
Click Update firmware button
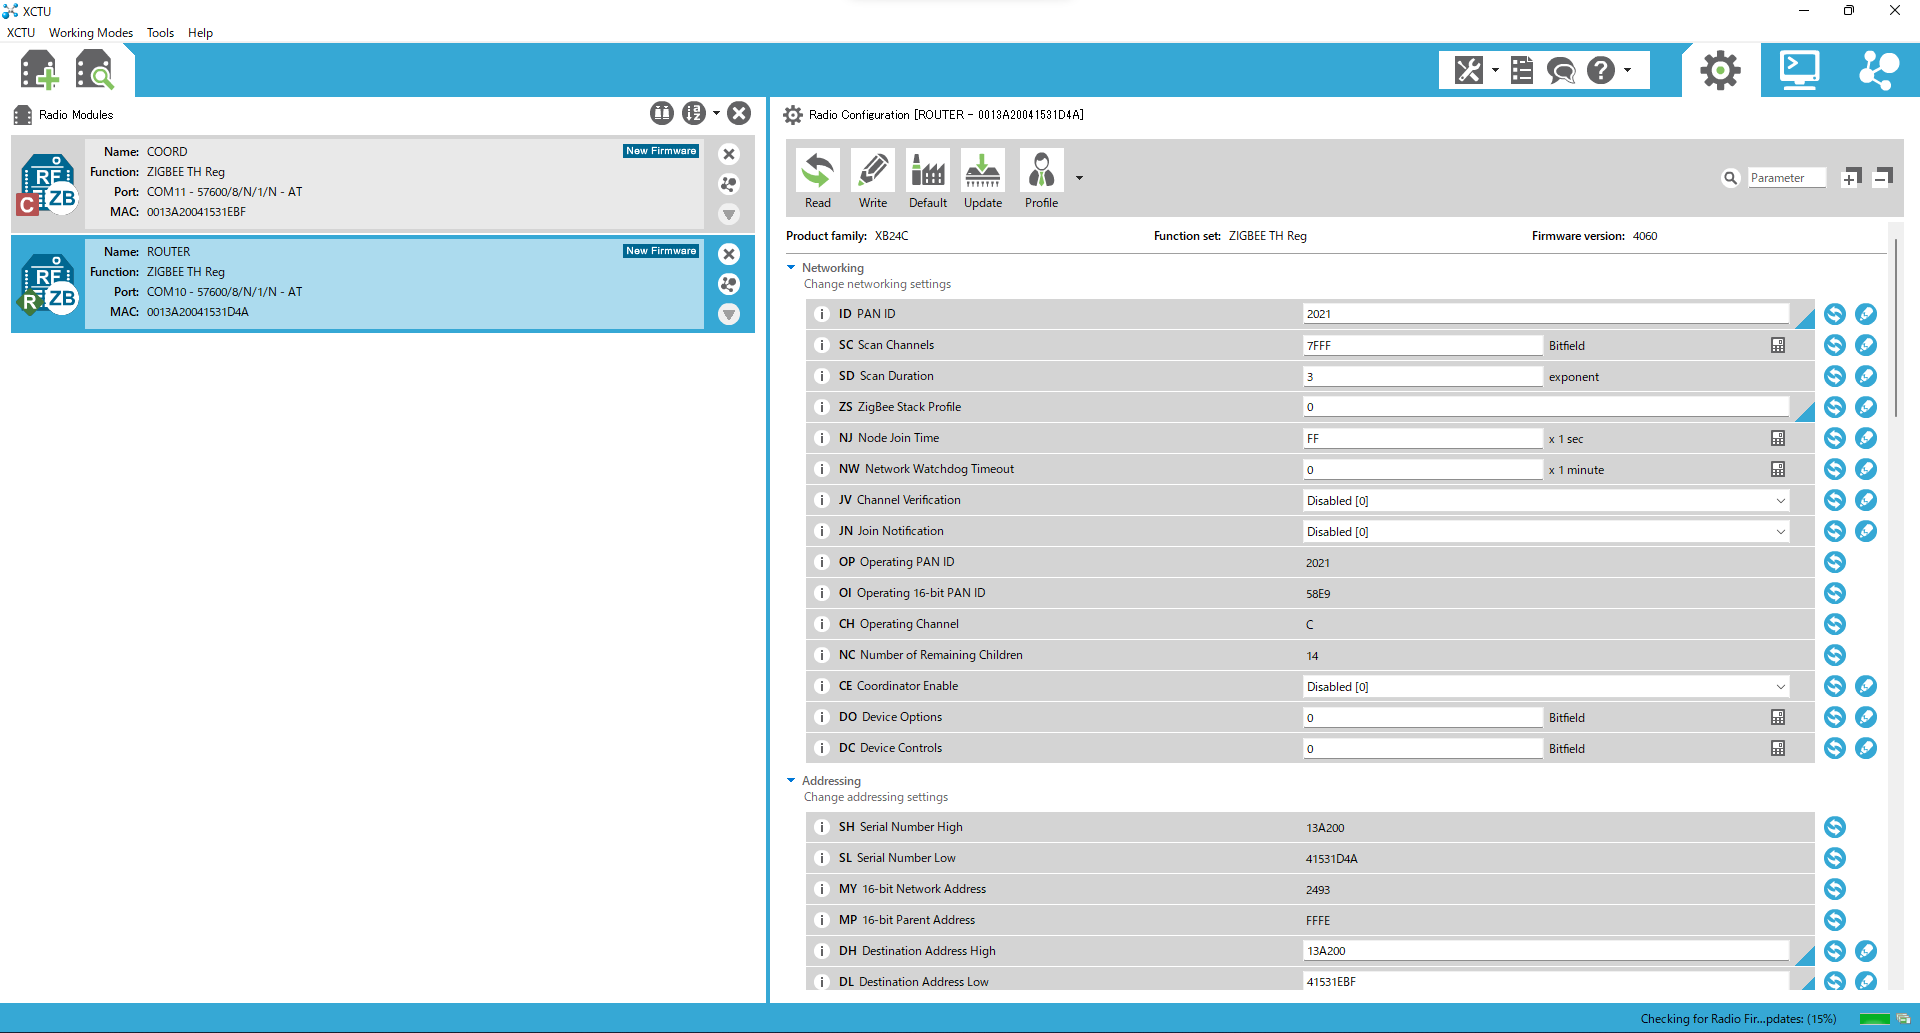pos(983,179)
